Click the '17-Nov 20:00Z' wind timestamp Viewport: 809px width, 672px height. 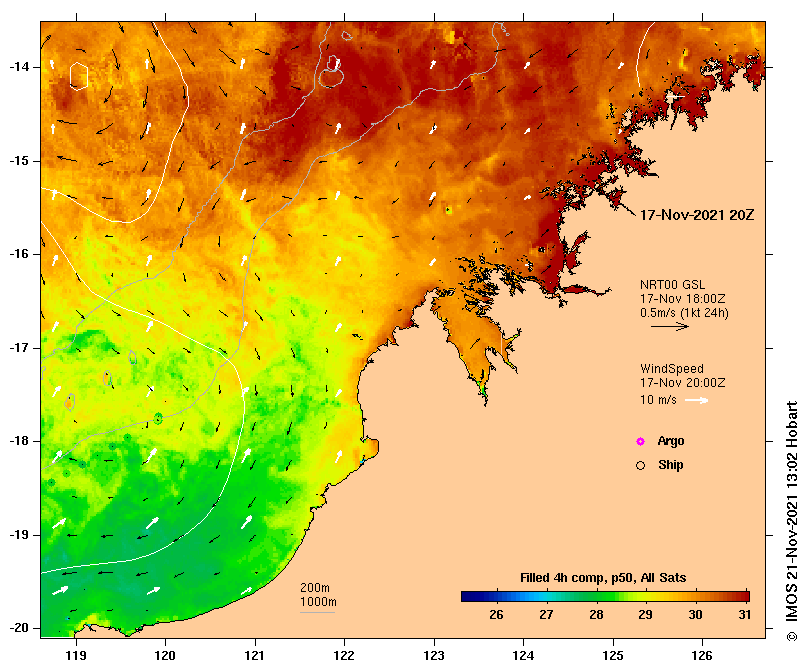[683, 383]
